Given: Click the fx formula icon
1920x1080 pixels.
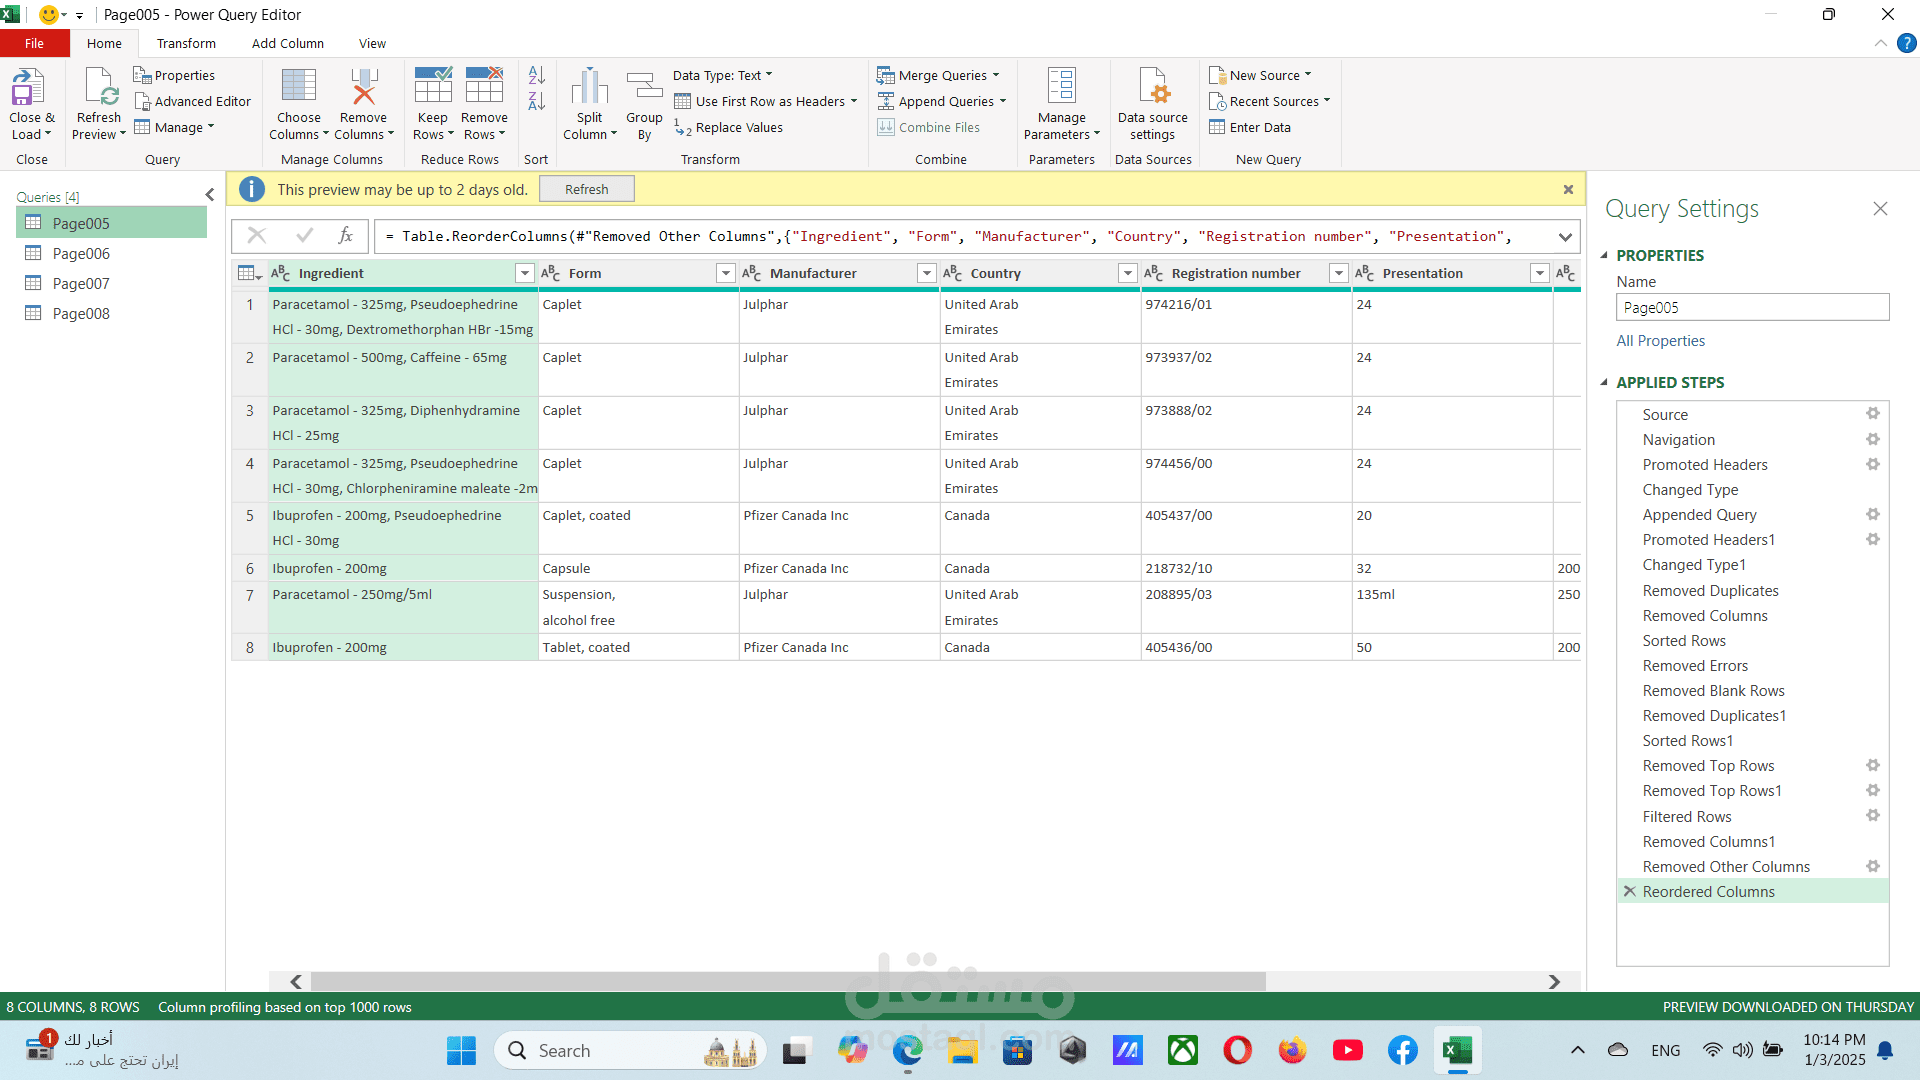Looking at the screenshot, I should 346,236.
